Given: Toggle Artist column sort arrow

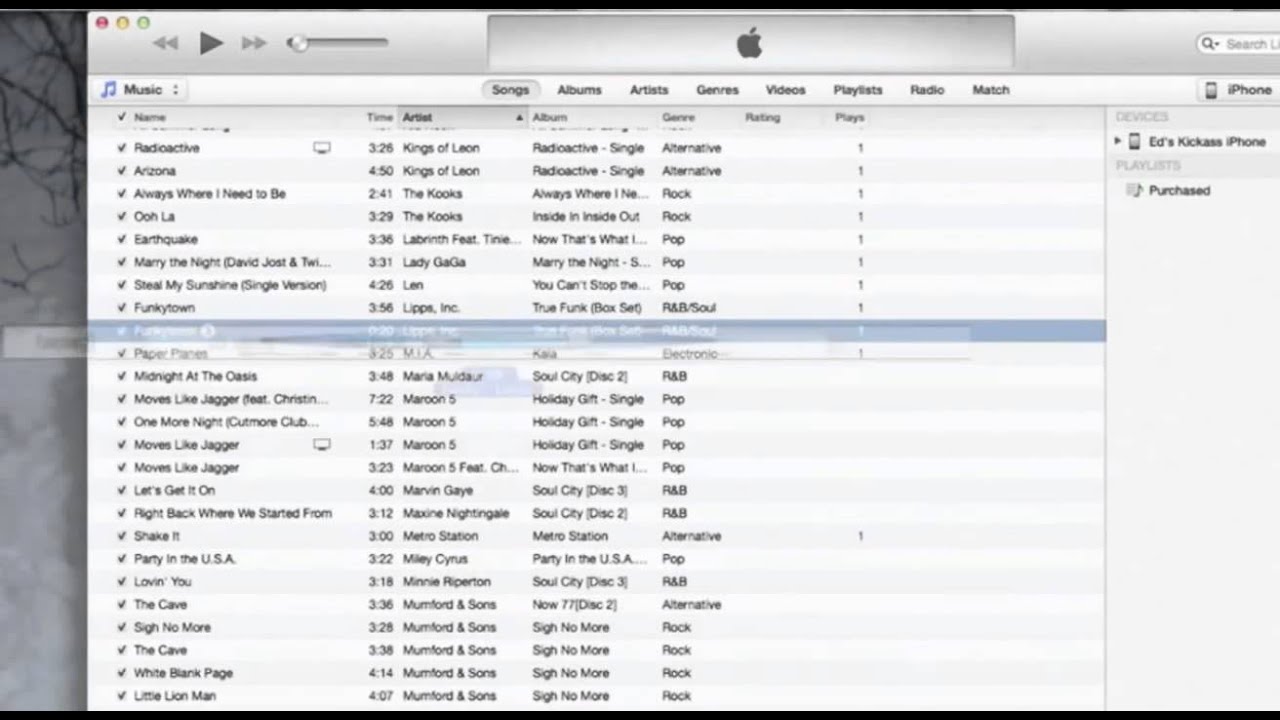Looking at the screenshot, I should 519,117.
